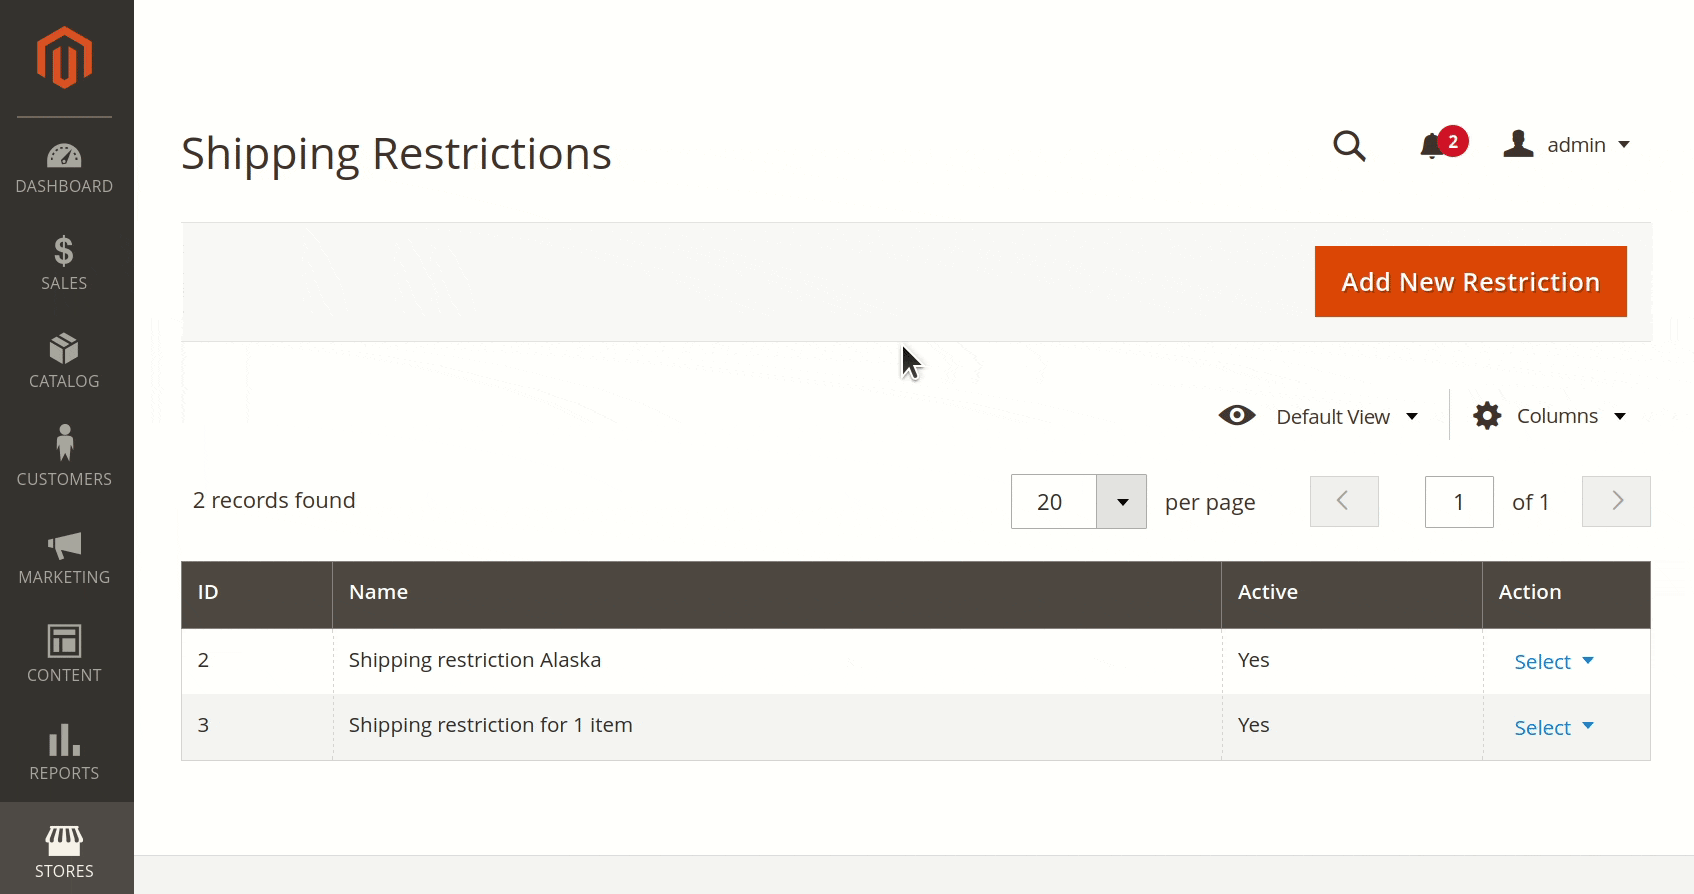Viewport: 1694px width, 894px height.
Task: Open Select action for 1 item restriction
Action: point(1553,728)
